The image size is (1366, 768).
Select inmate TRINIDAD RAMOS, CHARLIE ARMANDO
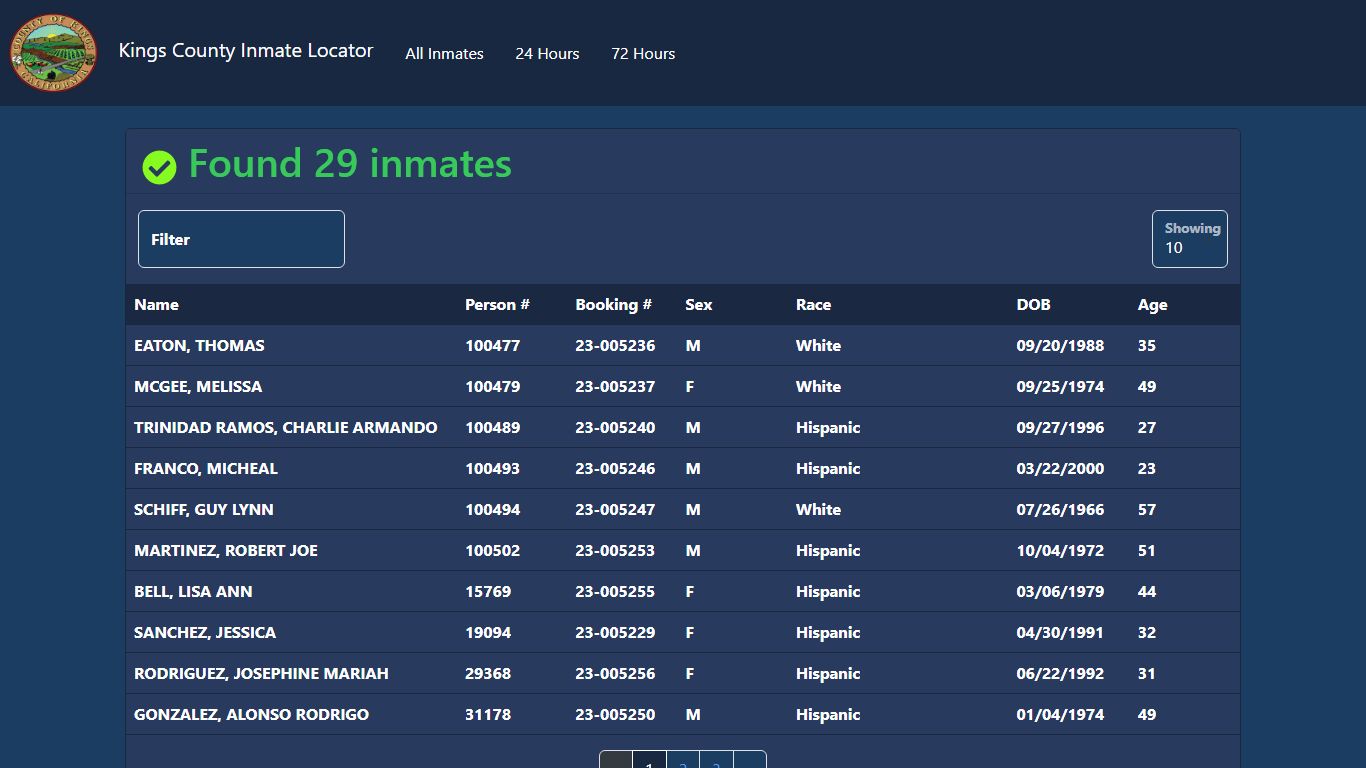[286, 428]
